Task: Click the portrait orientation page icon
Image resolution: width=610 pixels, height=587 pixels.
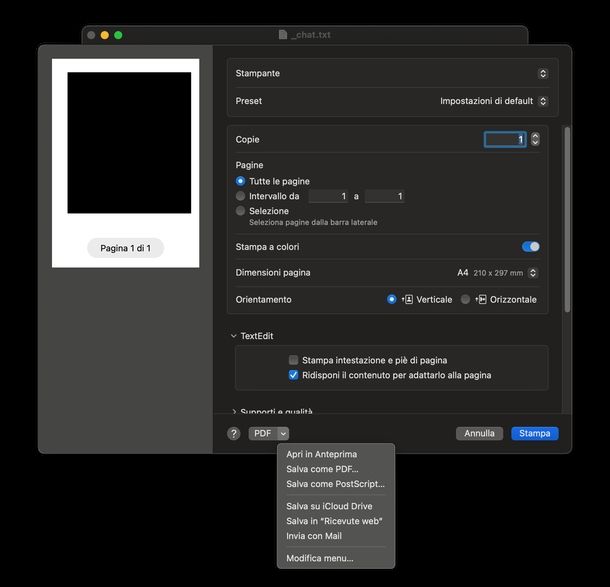Action: click(407, 299)
